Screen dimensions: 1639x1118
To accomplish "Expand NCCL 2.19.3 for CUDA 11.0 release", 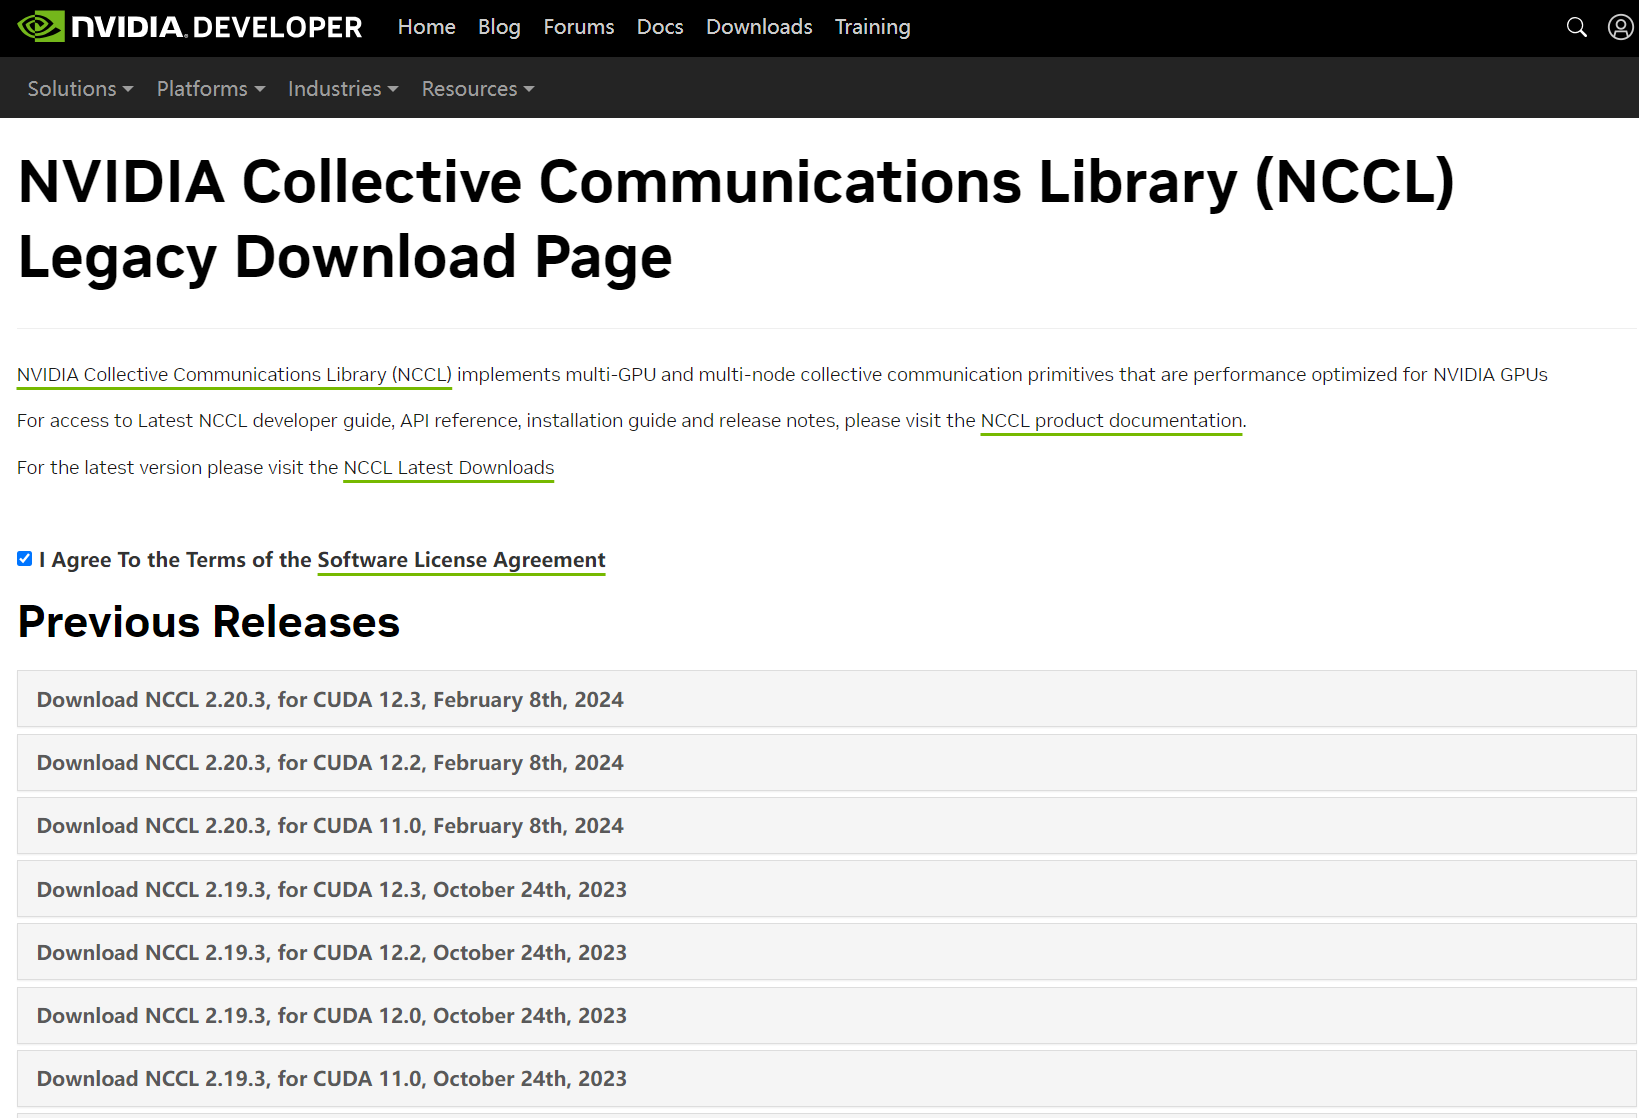I will pyautogui.click(x=827, y=1078).
